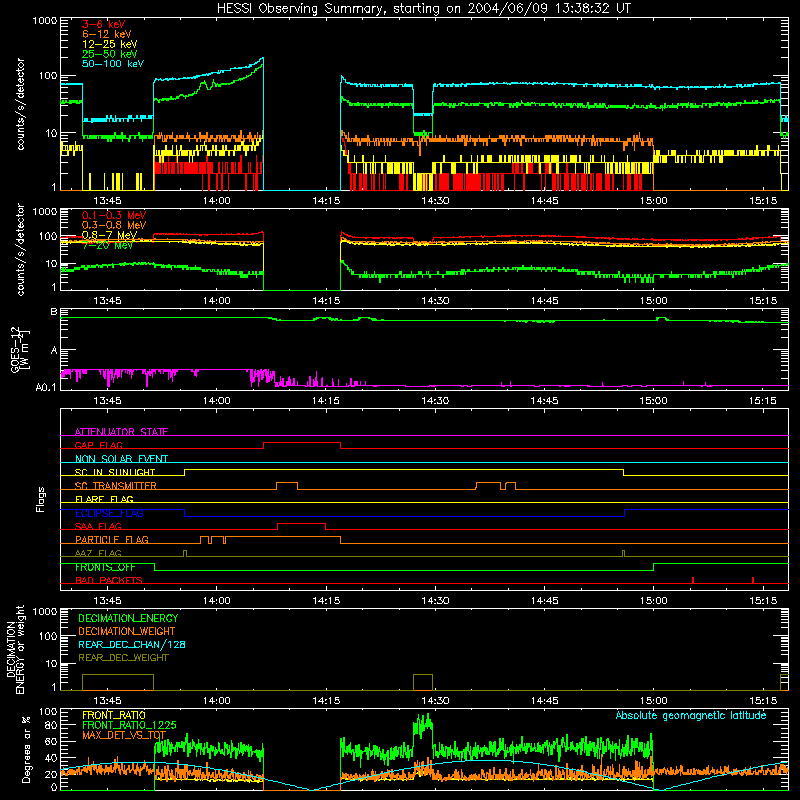Click the yellow FRONT_RATIO legend label
The image size is (800, 800).
point(114,715)
